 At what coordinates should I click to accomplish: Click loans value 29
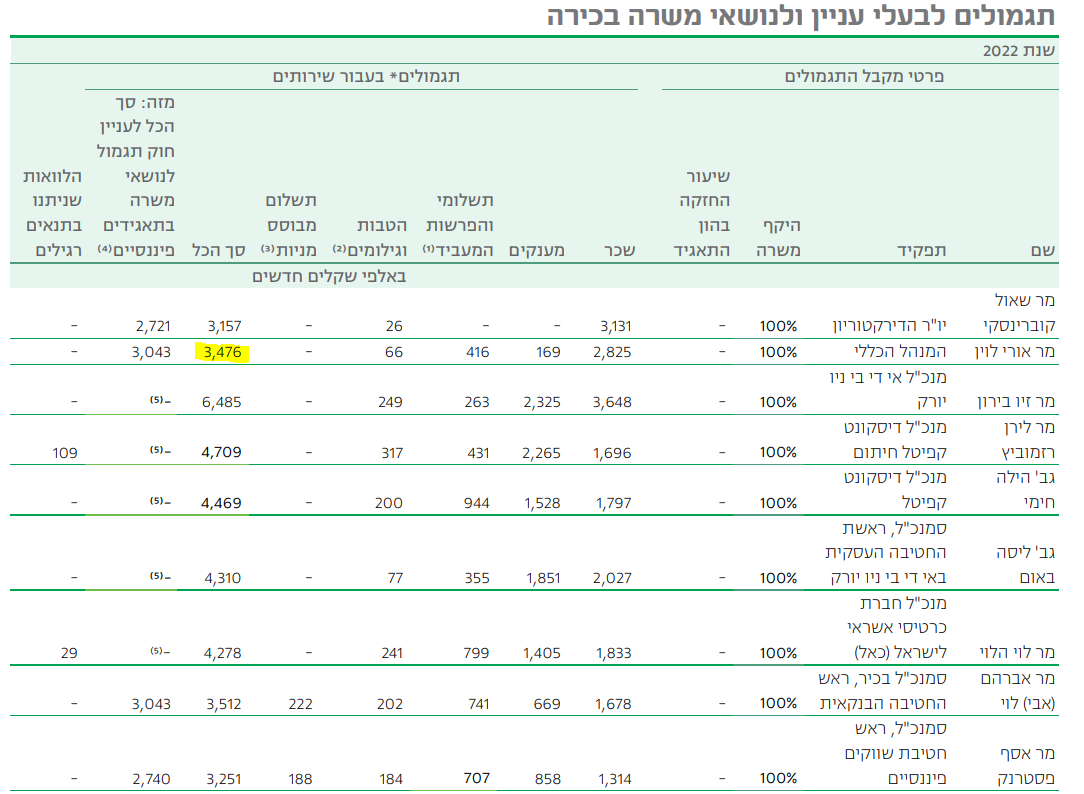69,653
